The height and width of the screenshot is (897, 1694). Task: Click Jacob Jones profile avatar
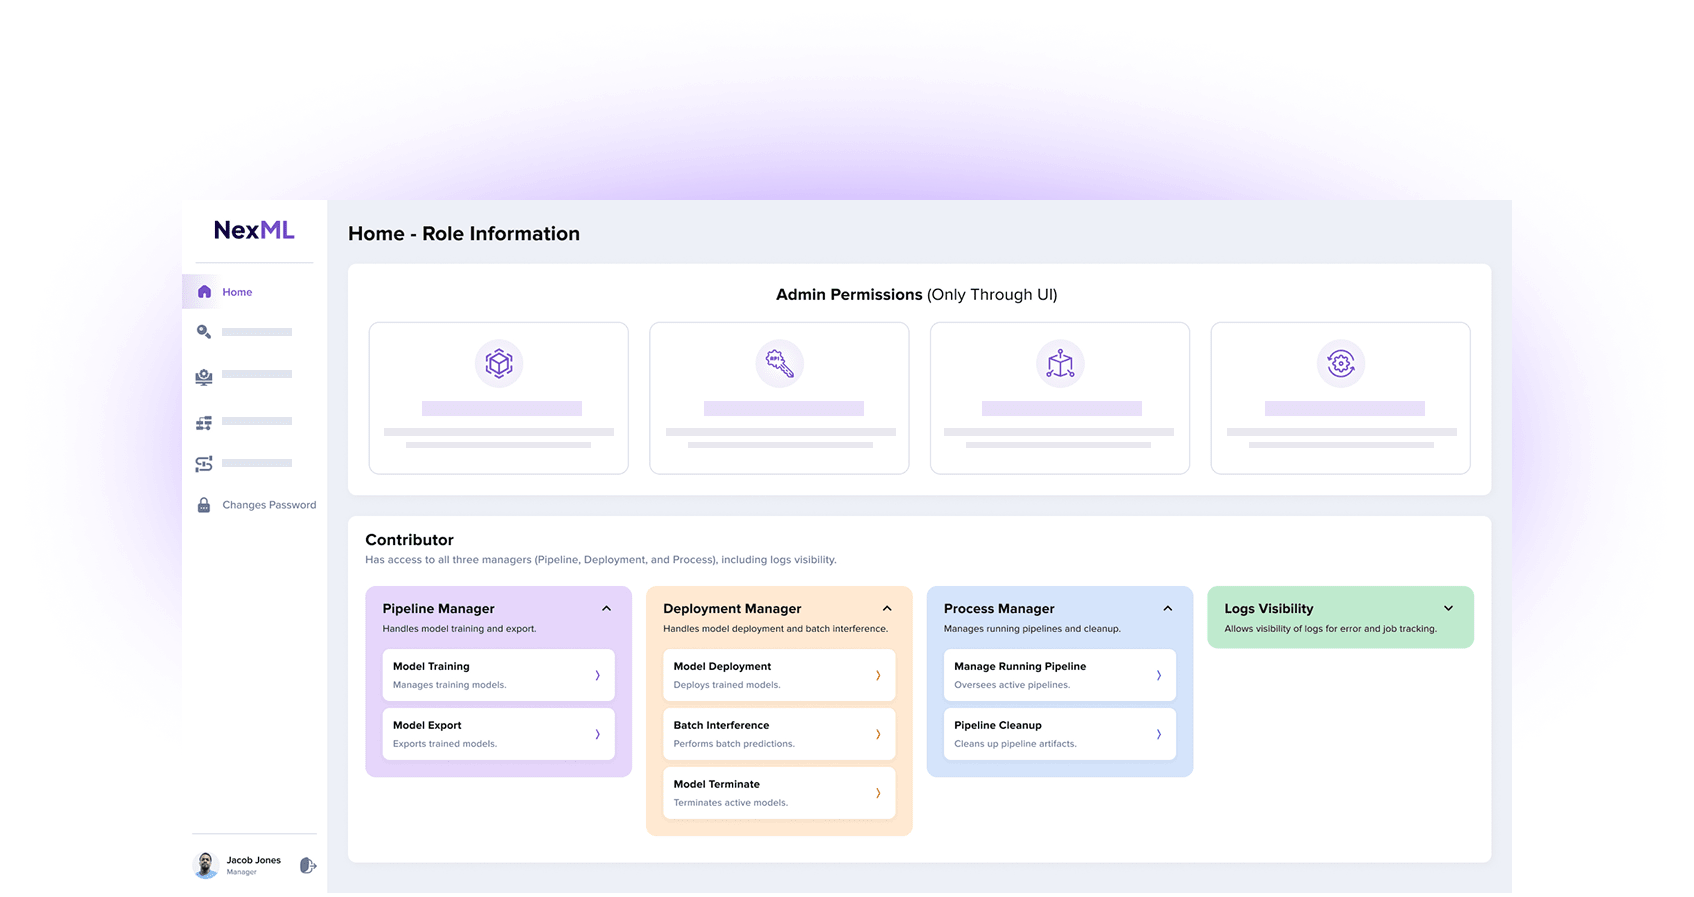point(206,865)
